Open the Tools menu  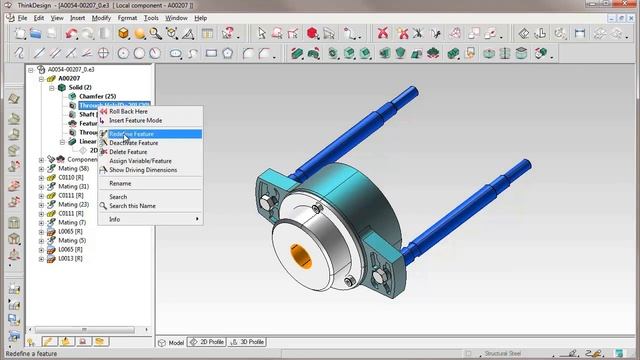tap(151, 18)
